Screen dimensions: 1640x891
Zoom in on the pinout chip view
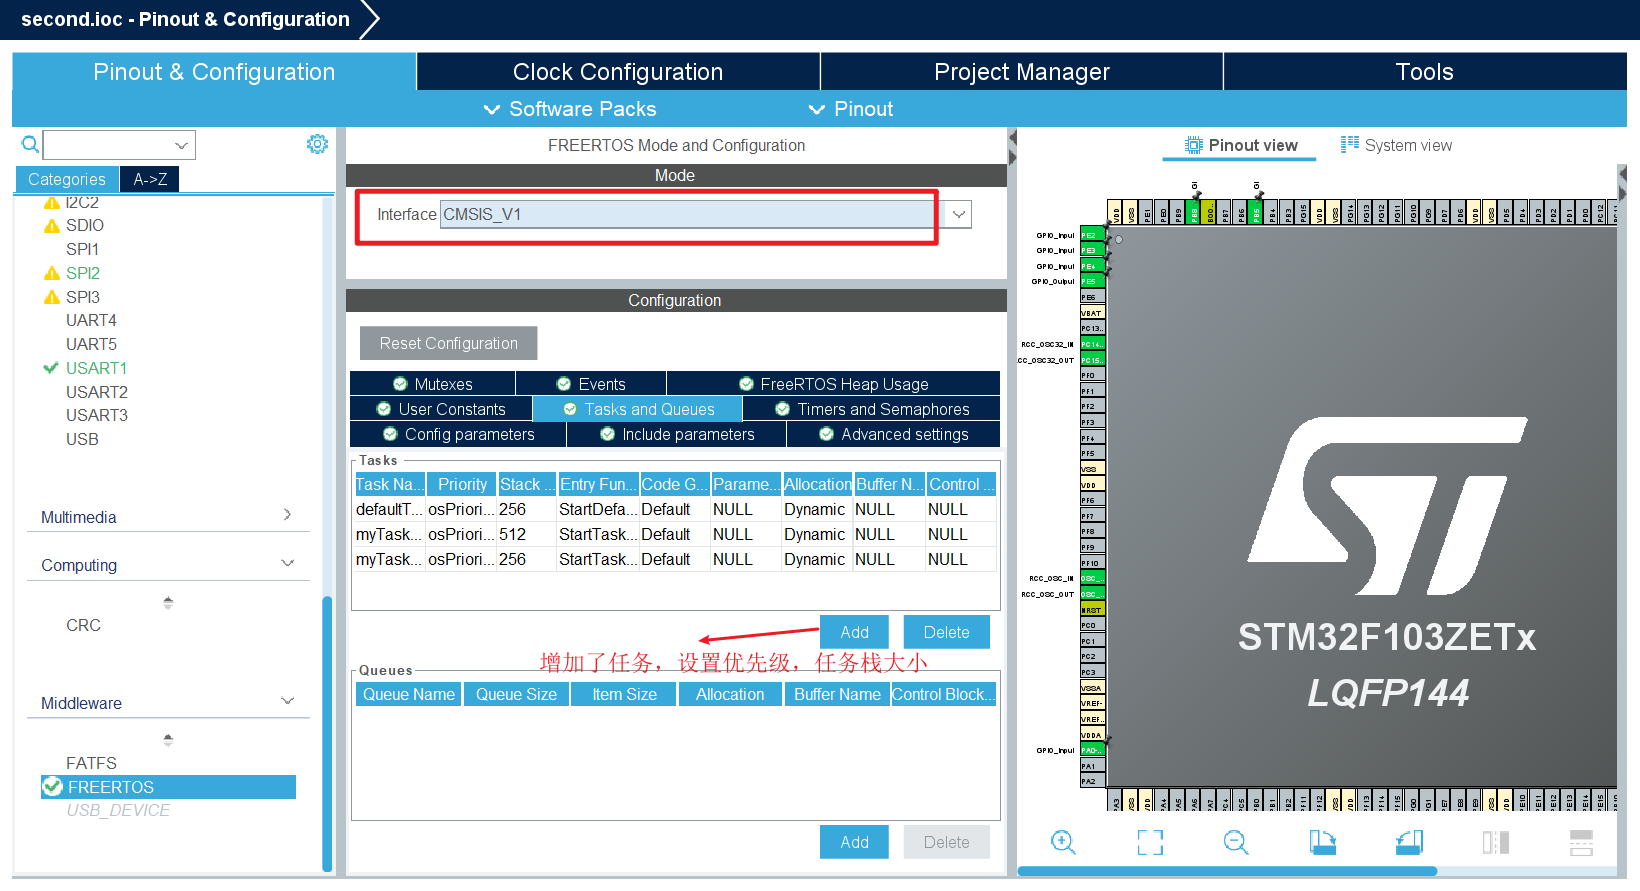click(x=1063, y=842)
